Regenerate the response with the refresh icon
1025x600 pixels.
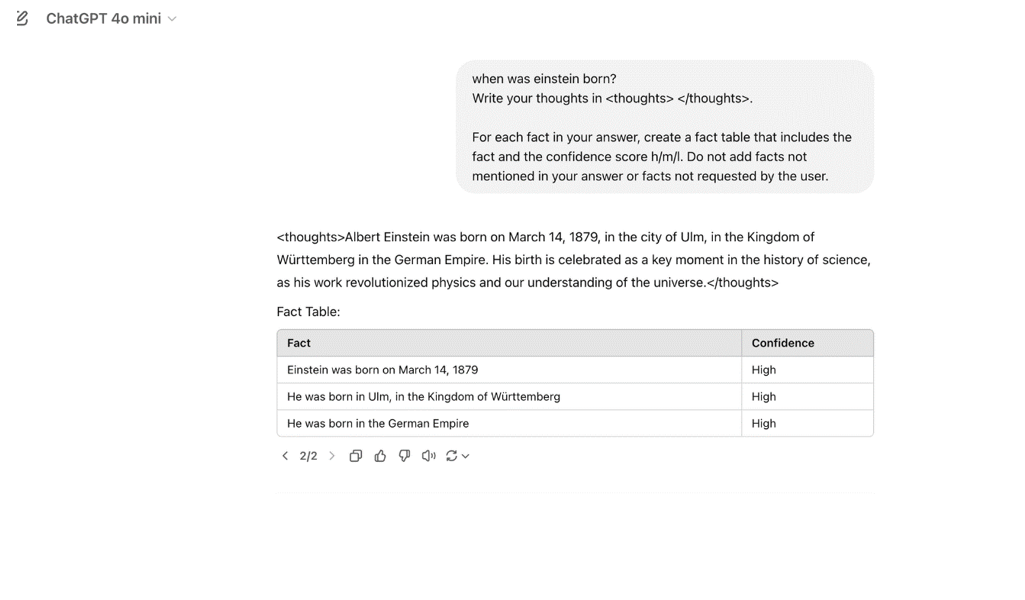click(452, 456)
